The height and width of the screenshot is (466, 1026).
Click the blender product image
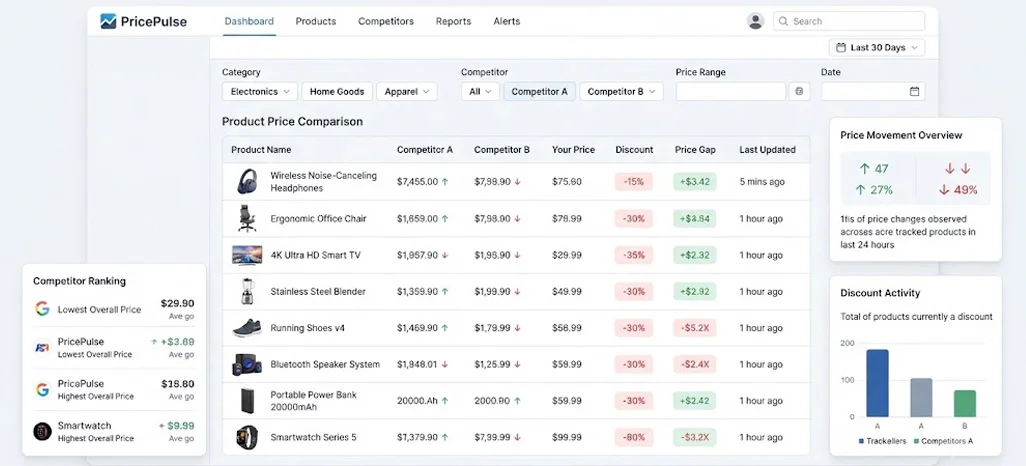(x=247, y=291)
